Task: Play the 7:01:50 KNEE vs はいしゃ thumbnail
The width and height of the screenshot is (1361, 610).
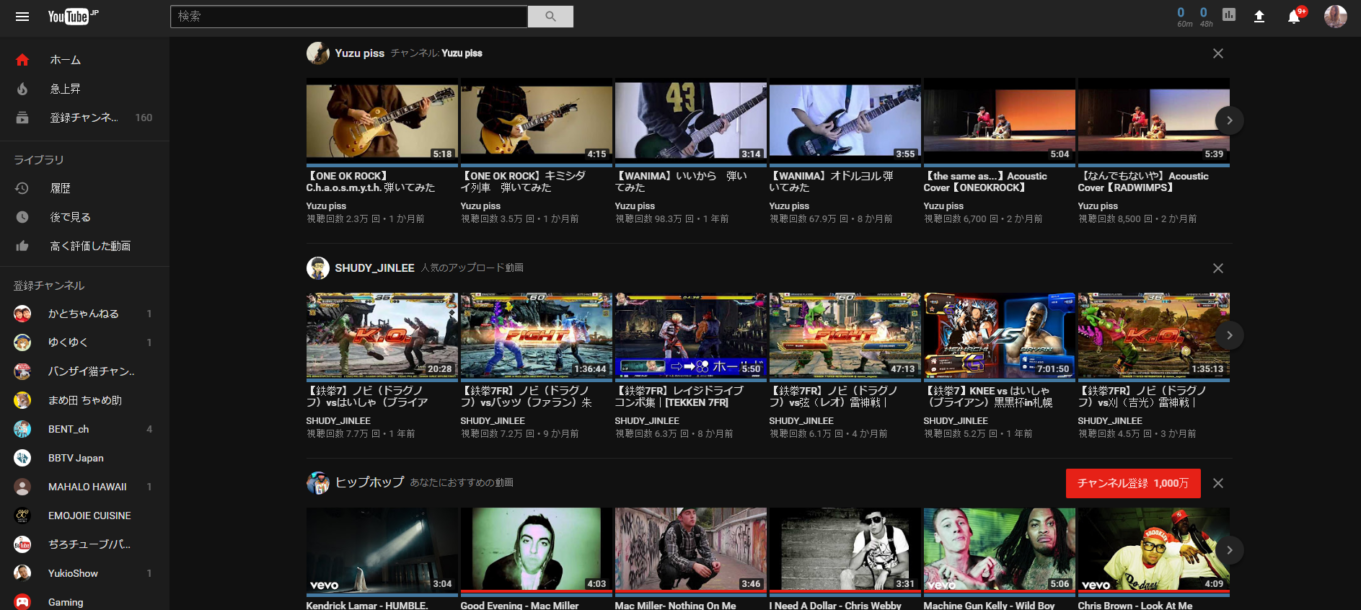Action: [x=999, y=335]
